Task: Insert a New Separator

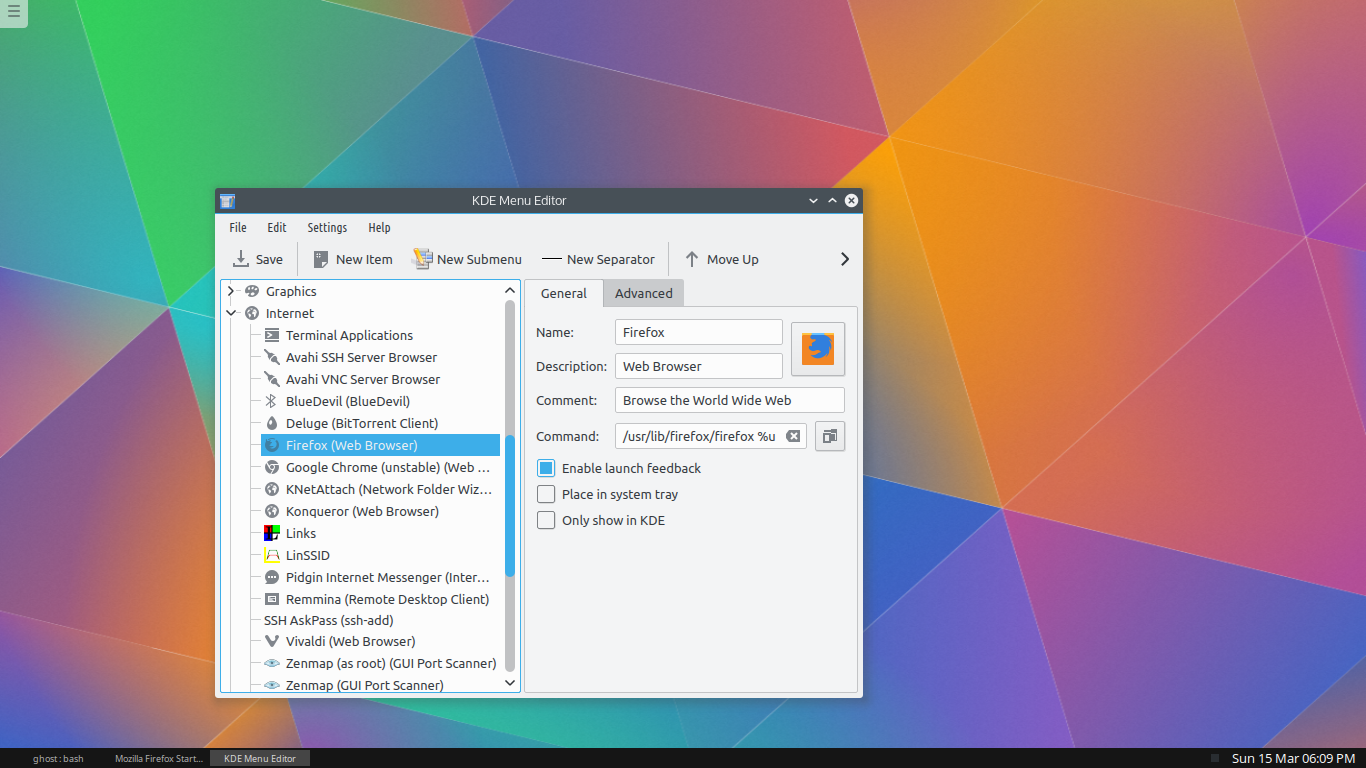Action: click(599, 259)
